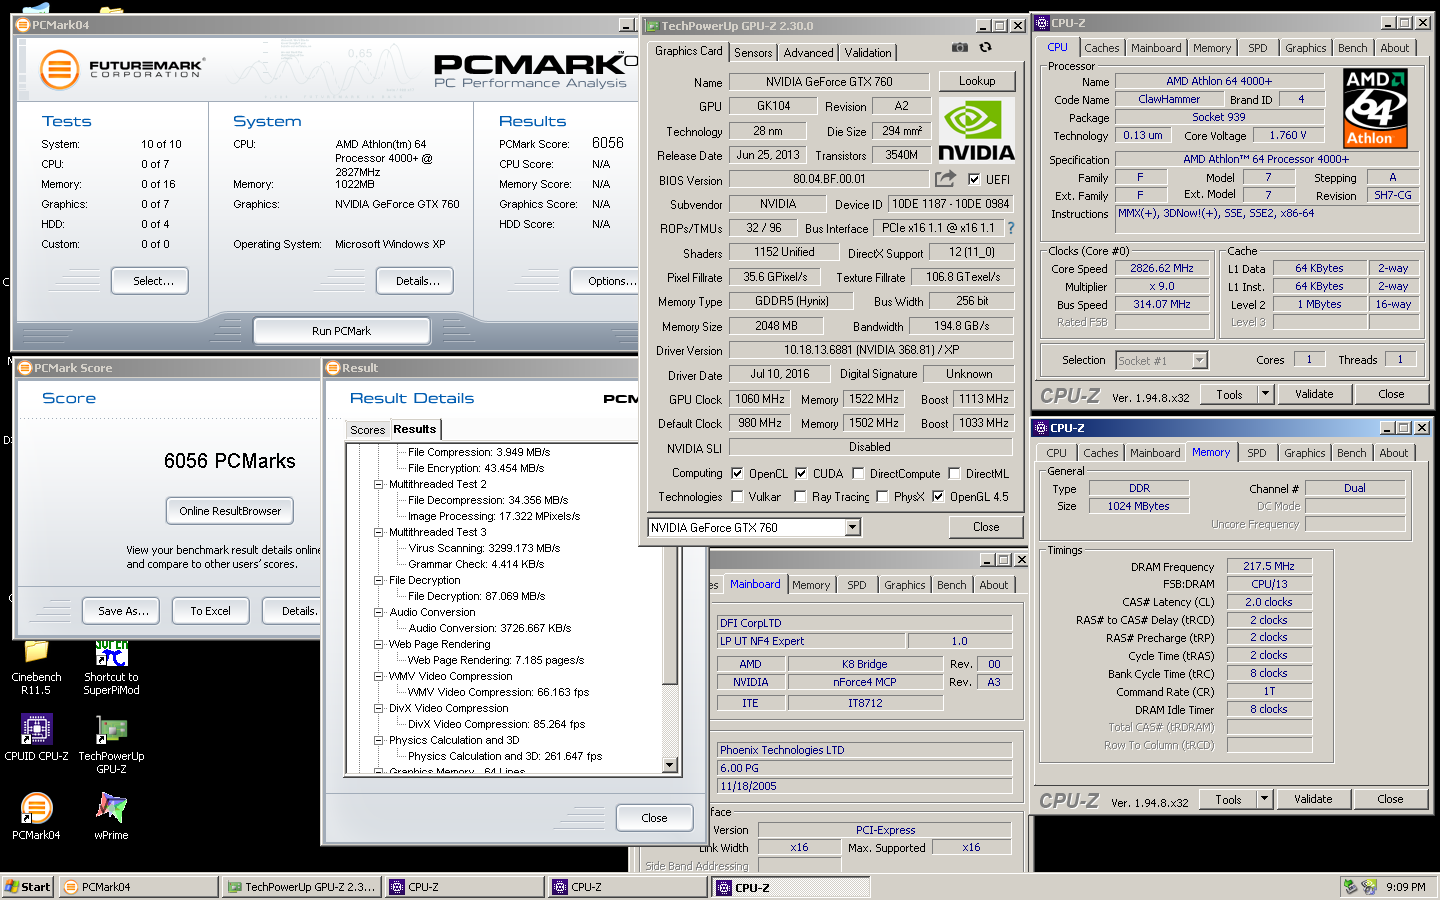Image resolution: width=1440 pixels, height=900 pixels.
Task: Open the NVIDIA GeForce GTX 760 GPU selector dropdown
Action: click(x=853, y=527)
